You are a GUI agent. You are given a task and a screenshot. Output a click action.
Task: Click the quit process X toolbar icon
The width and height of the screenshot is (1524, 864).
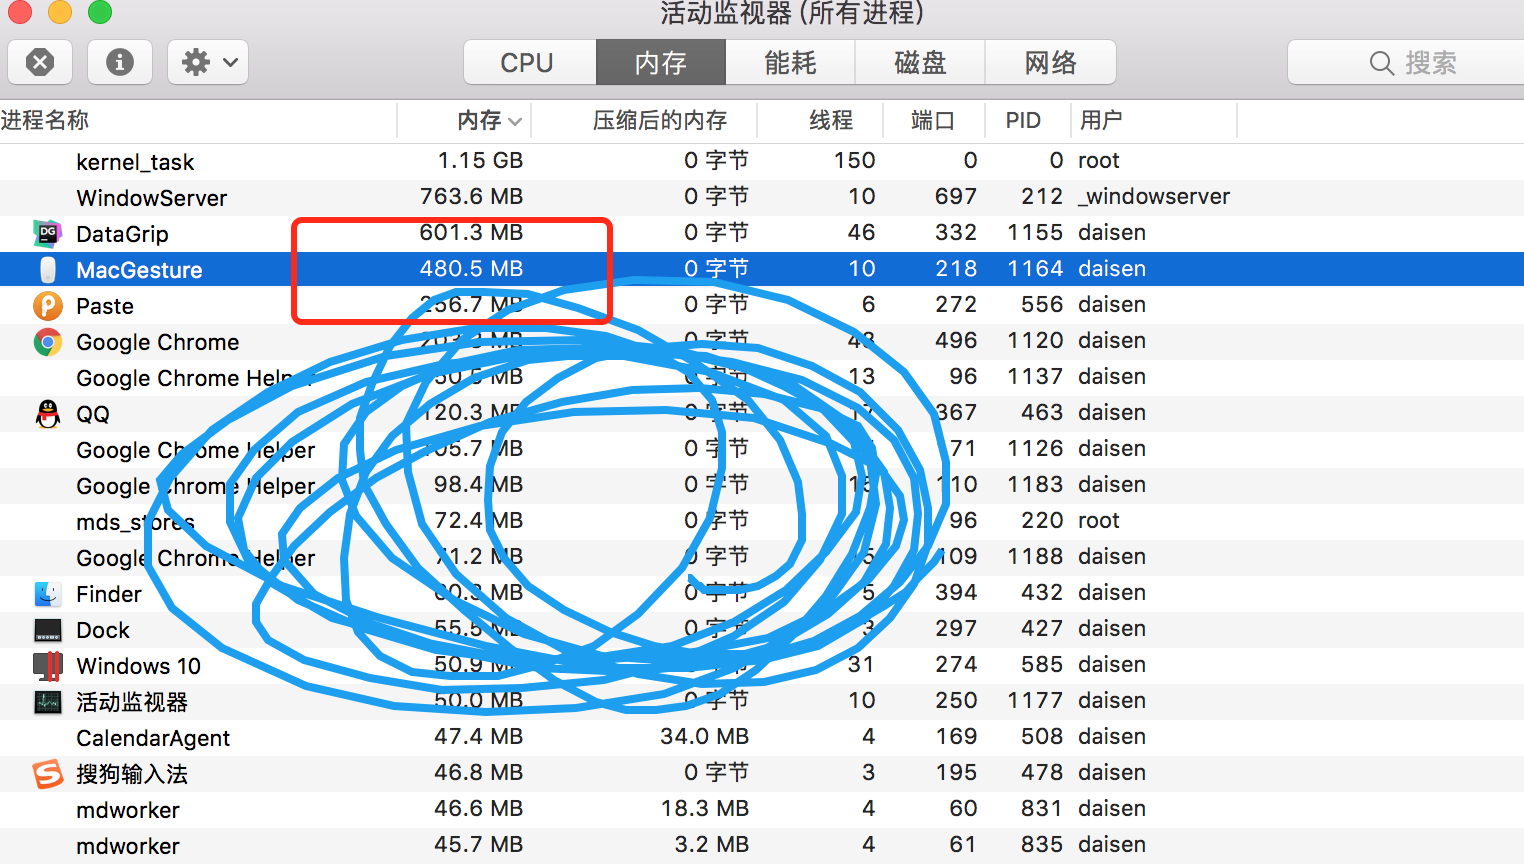(40, 63)
